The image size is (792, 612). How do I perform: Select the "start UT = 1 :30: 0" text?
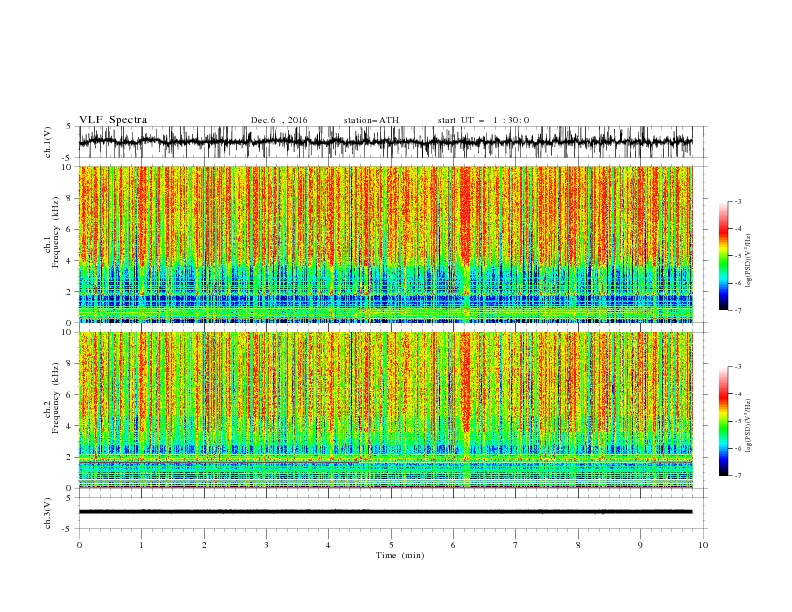tap(483, 120)
